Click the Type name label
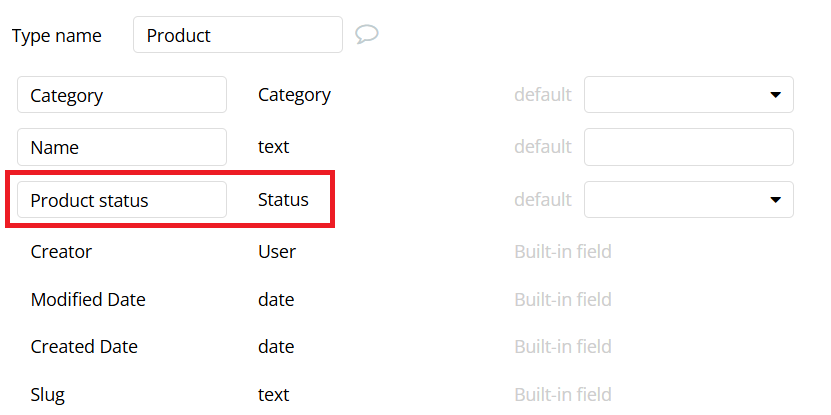Screen dimensions: 831x415 (57, 36)
